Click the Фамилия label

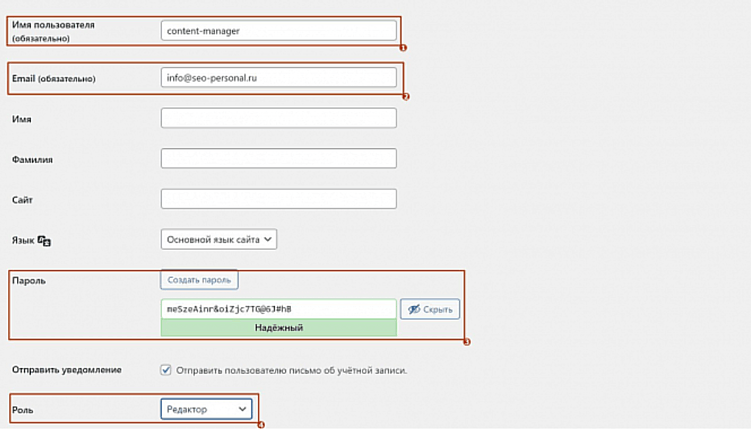click(x=32, y=159)
